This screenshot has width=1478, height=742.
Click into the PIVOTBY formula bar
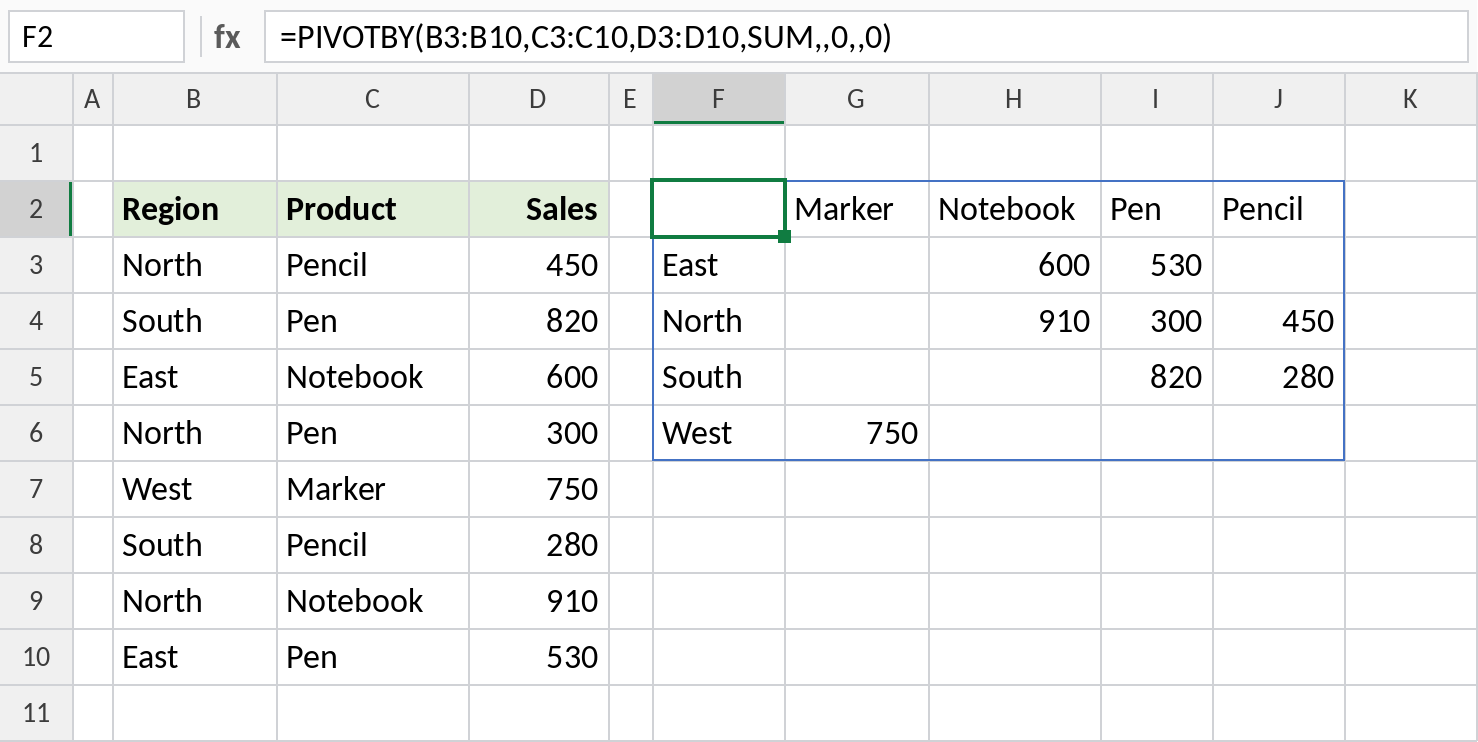click(x=866, y=38)
